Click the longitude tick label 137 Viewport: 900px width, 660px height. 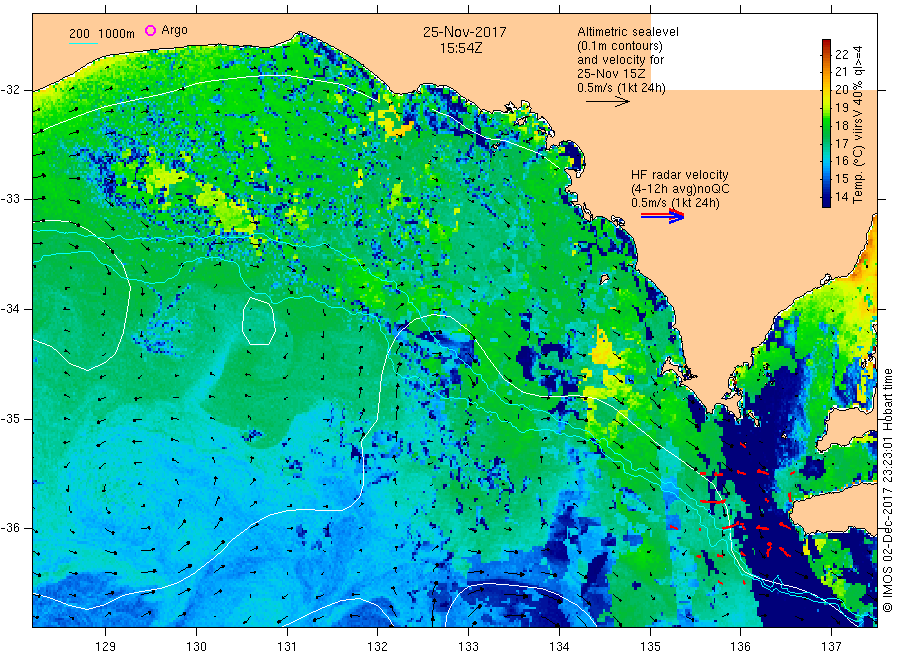click(x=832, y=647)
